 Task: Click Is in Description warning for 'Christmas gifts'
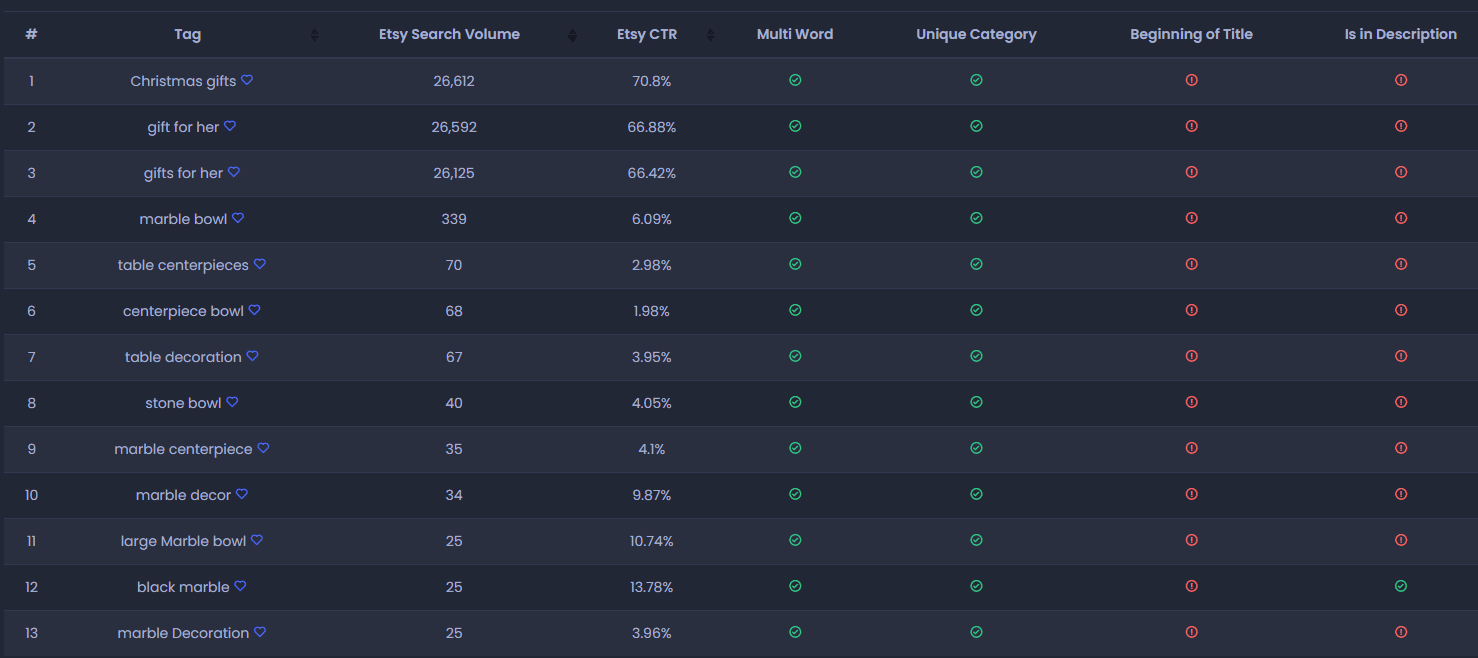pyautogui.click(x=1401, y=80)
